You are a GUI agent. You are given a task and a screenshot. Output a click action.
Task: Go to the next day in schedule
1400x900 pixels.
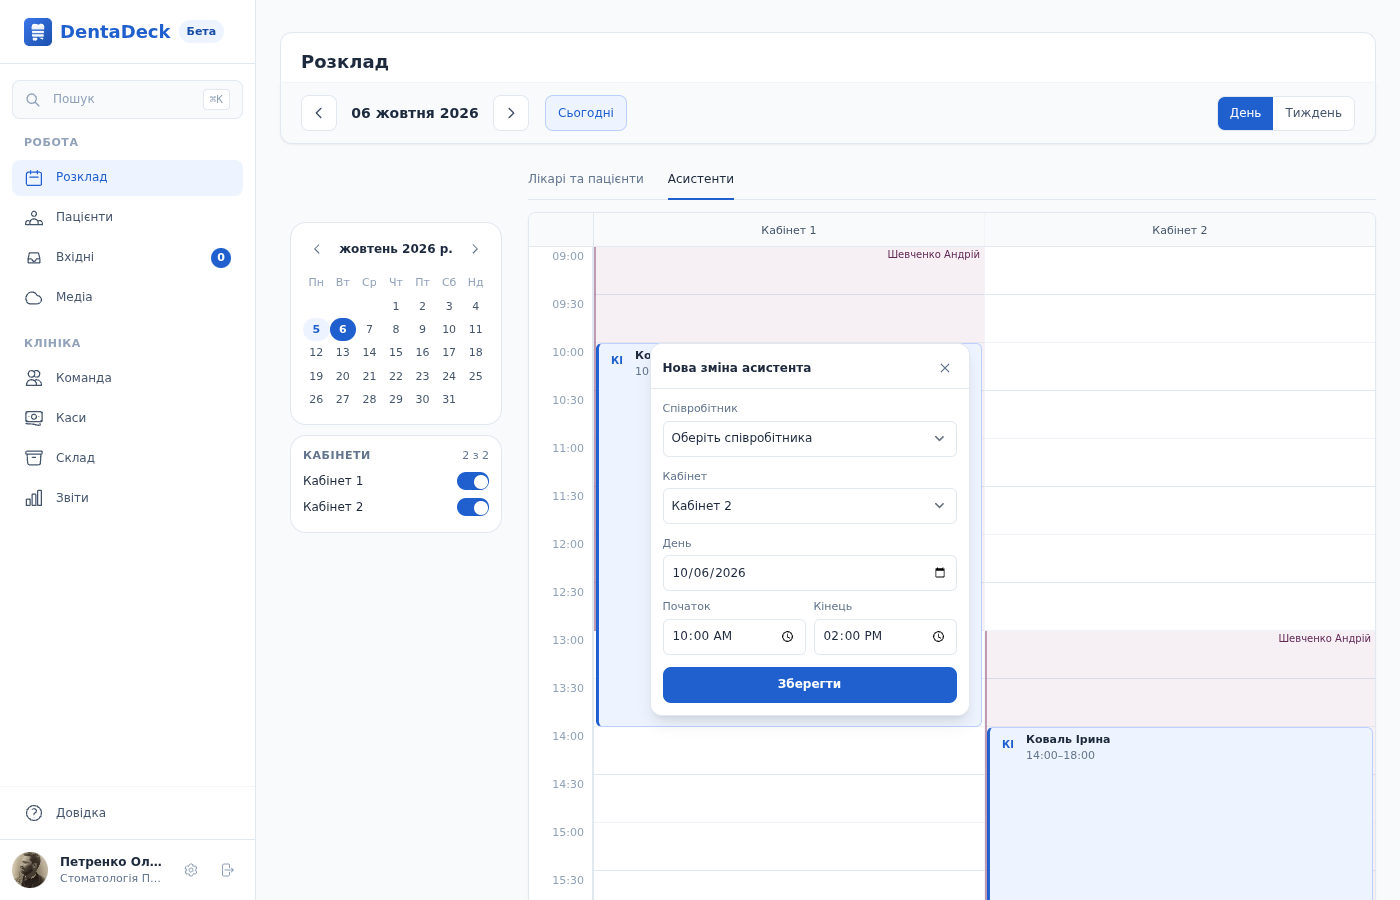coord(511,113)
